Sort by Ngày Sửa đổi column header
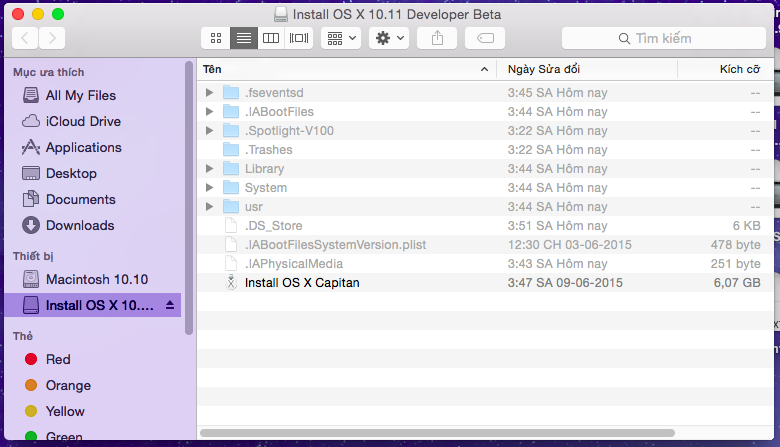Viewport: 780px width, 447px height. click(x=586, y=69)
